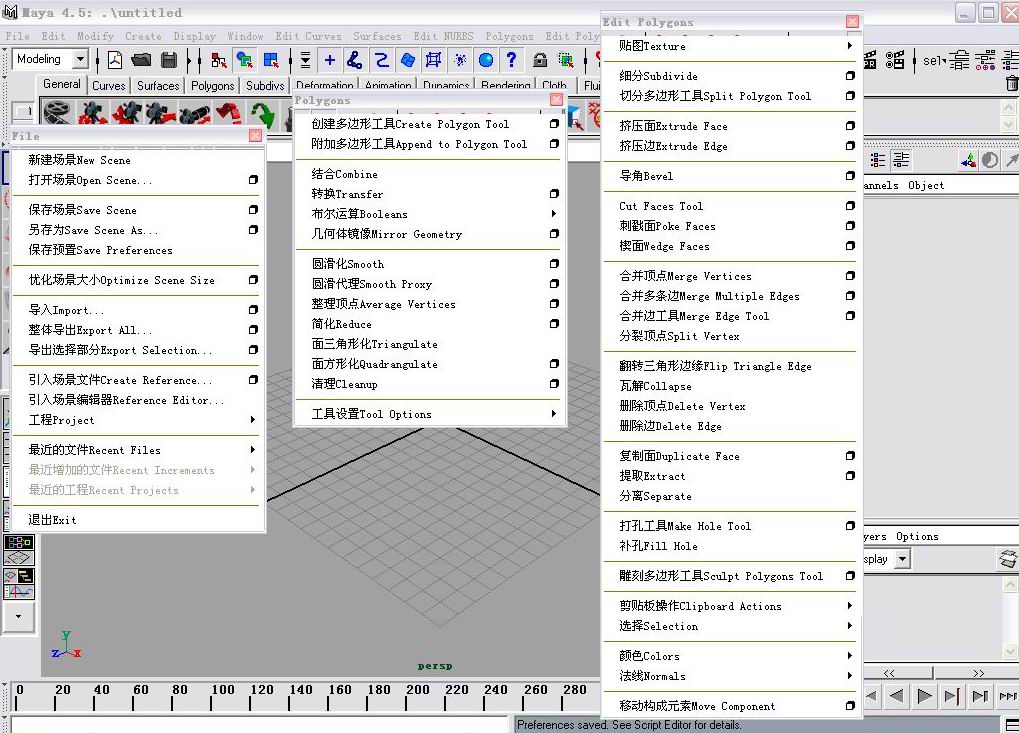Click the question mark miscellaneous mask icon
The height and width of the screenshot is (733, 1019).
511,60
